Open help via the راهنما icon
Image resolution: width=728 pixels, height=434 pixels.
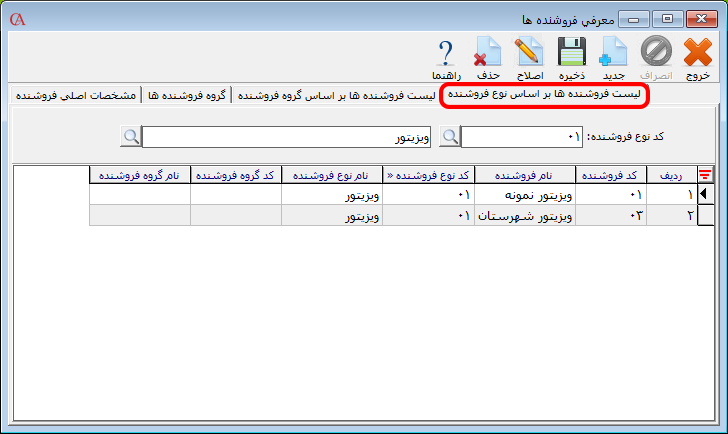point(446,58)
